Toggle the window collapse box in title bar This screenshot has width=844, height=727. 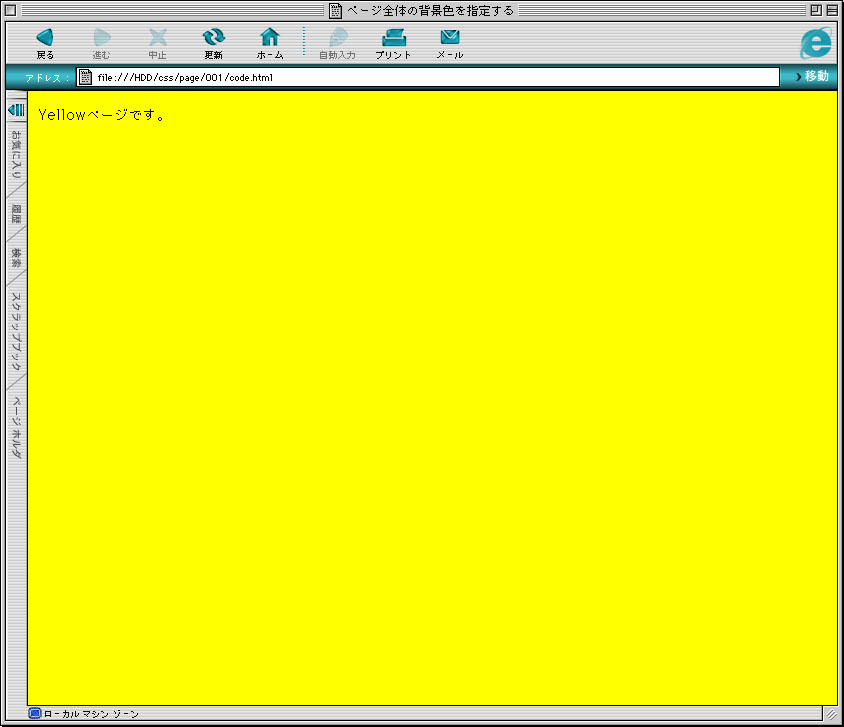(x=832, y=10)
